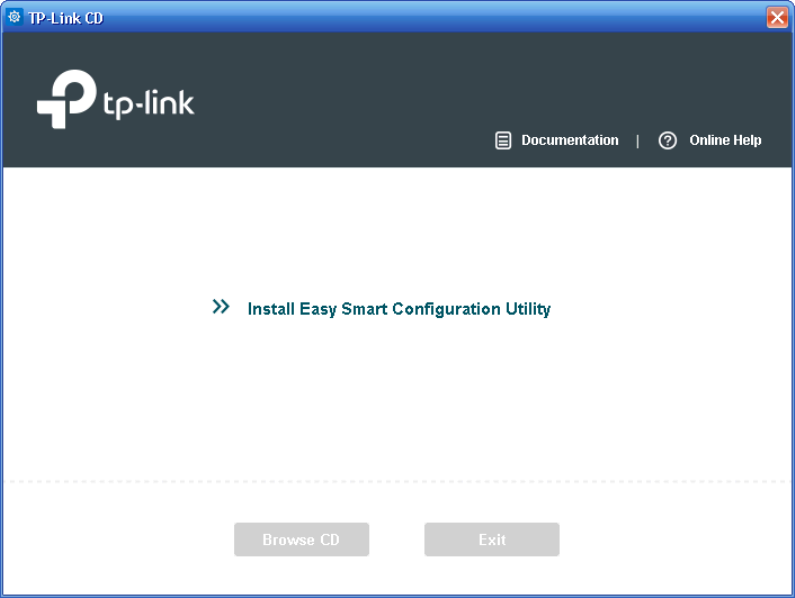Click the Online Help question mark icon
795x598 pixels.
667,140
